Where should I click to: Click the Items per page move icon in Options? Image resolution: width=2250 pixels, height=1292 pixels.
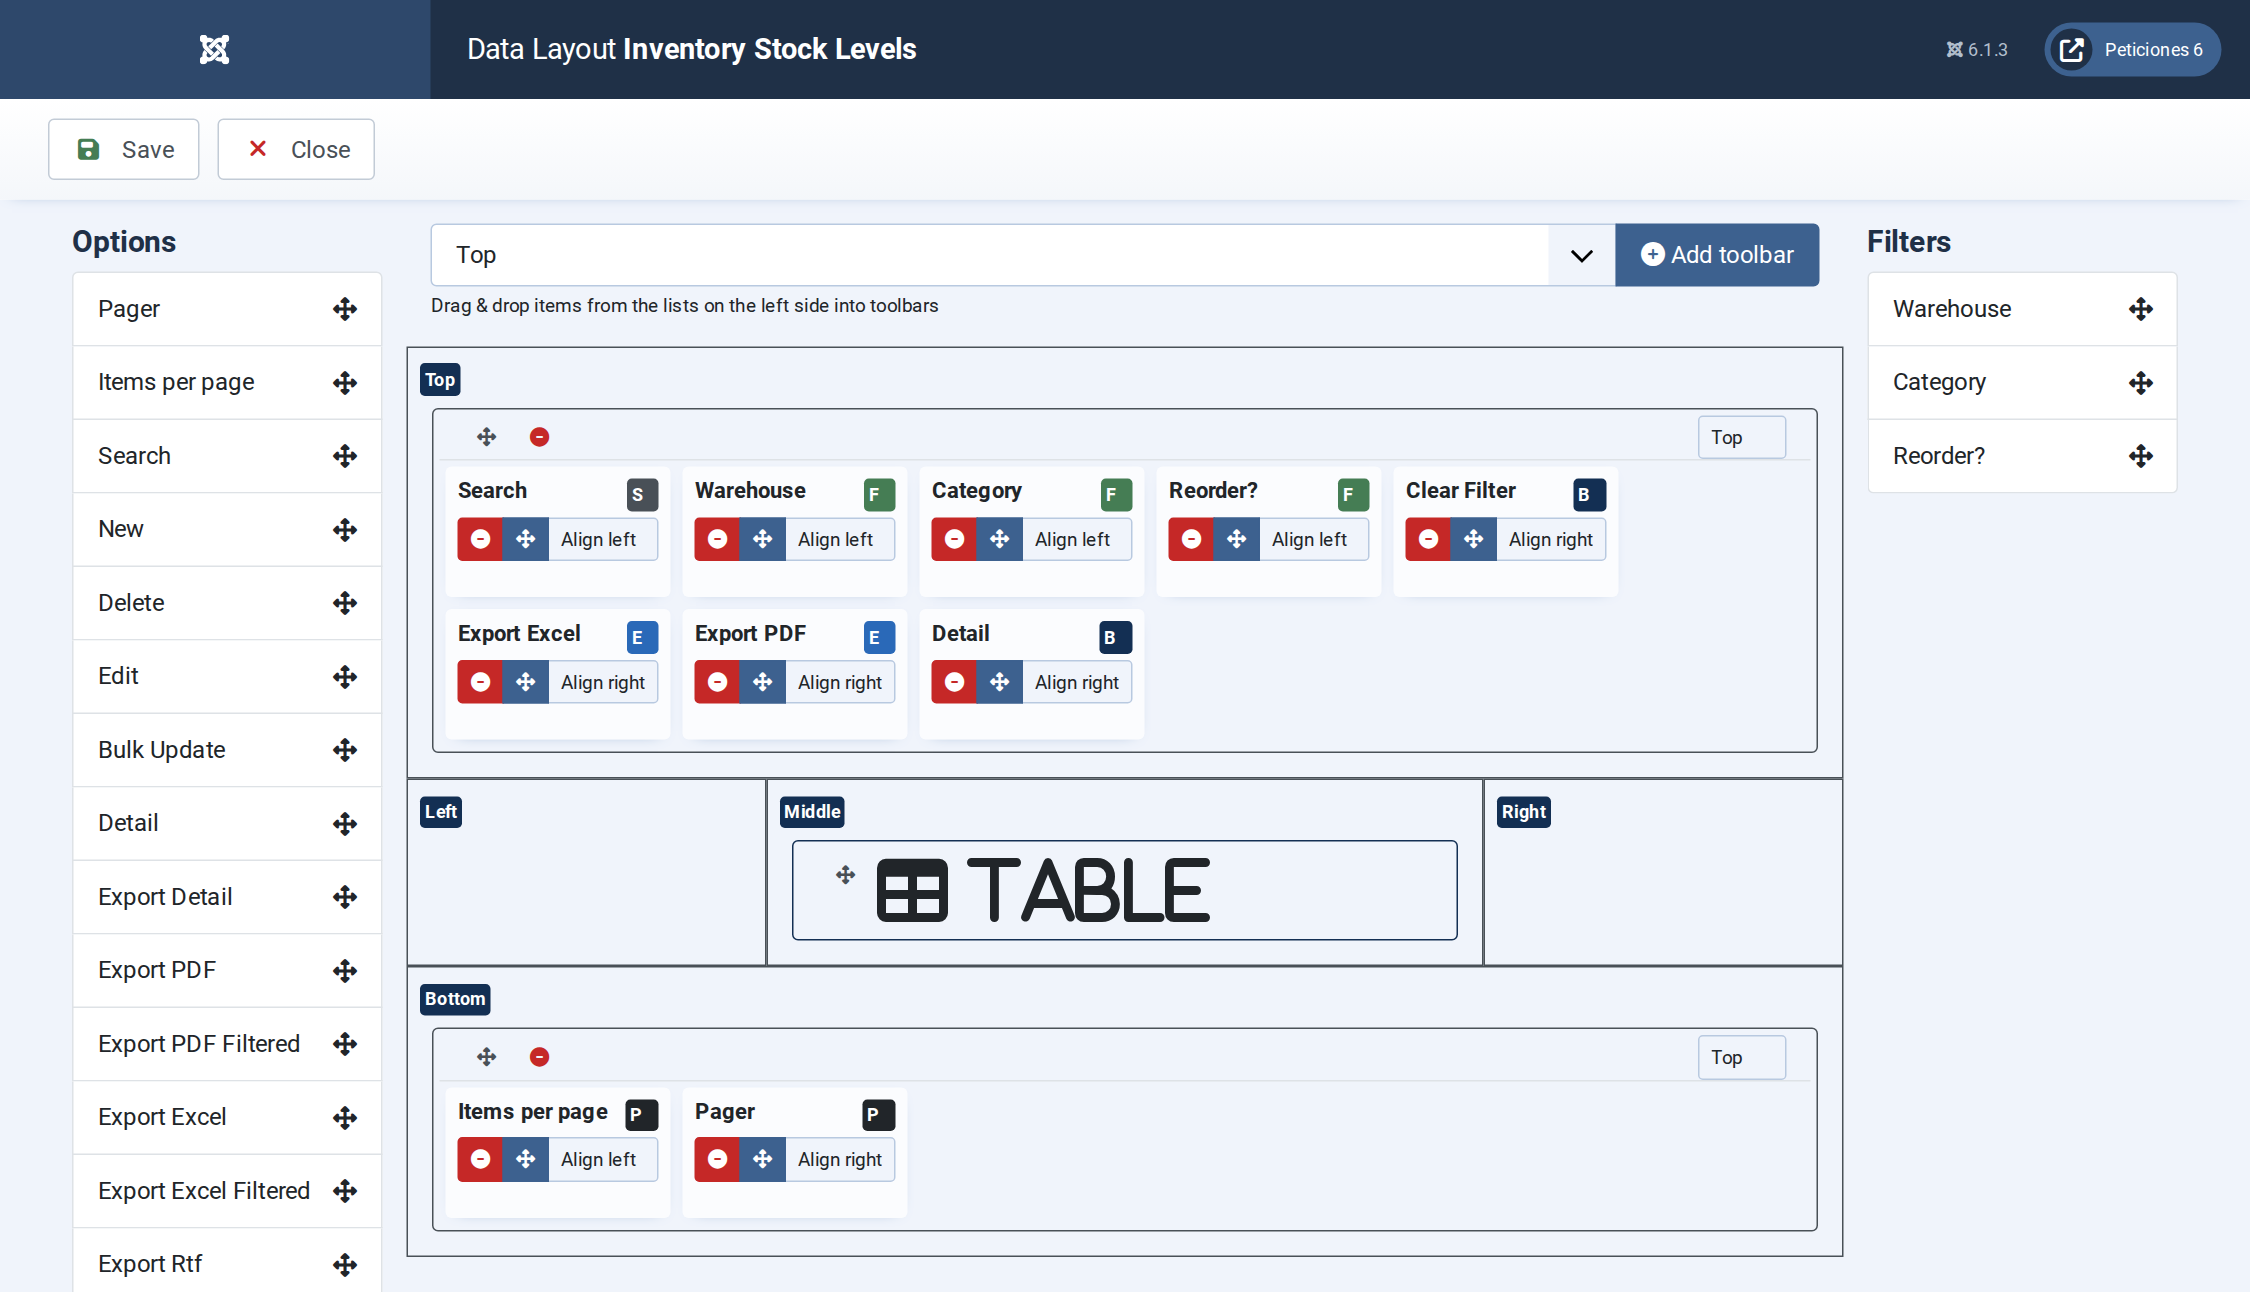(345, 383)
